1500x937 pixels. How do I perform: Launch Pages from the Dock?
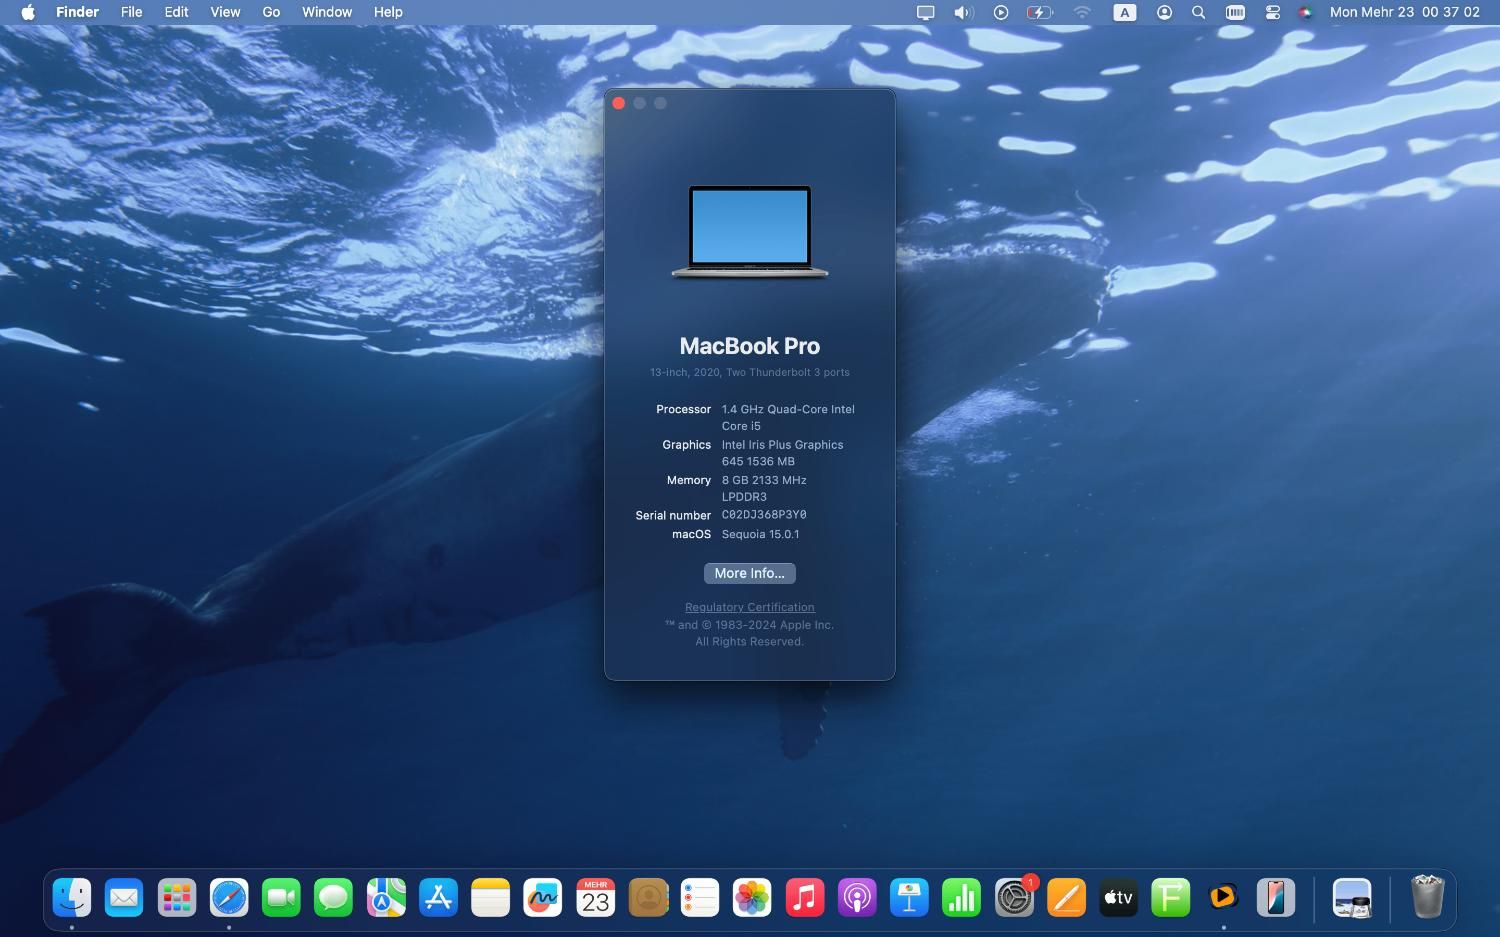point(1066,897)
